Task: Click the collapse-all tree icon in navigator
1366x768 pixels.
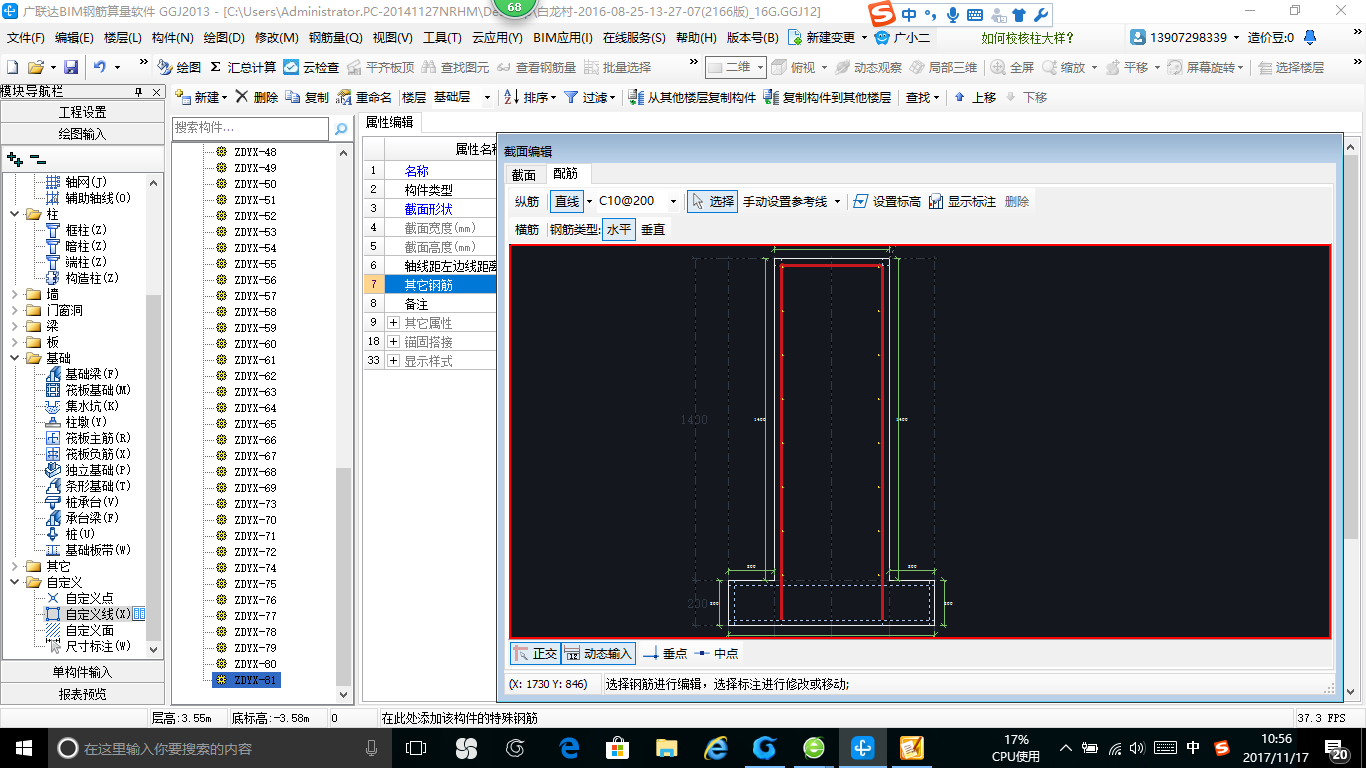Action: [x=38, y=159]
